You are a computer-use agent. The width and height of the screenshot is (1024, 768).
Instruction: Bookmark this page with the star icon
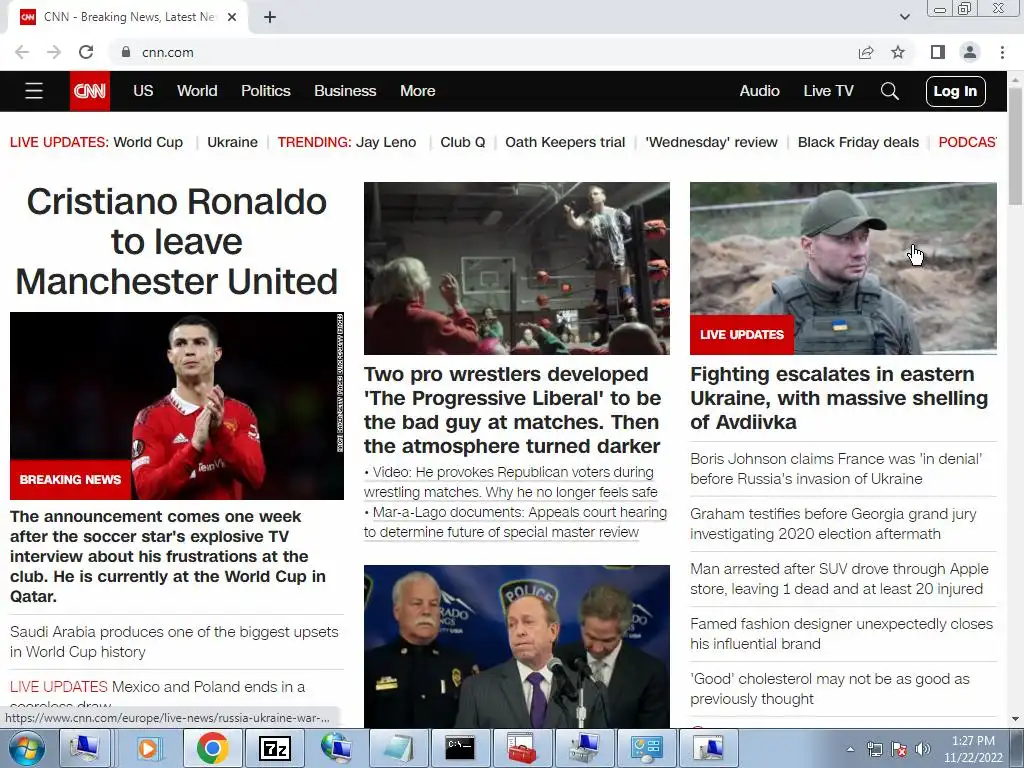(898, 52)
